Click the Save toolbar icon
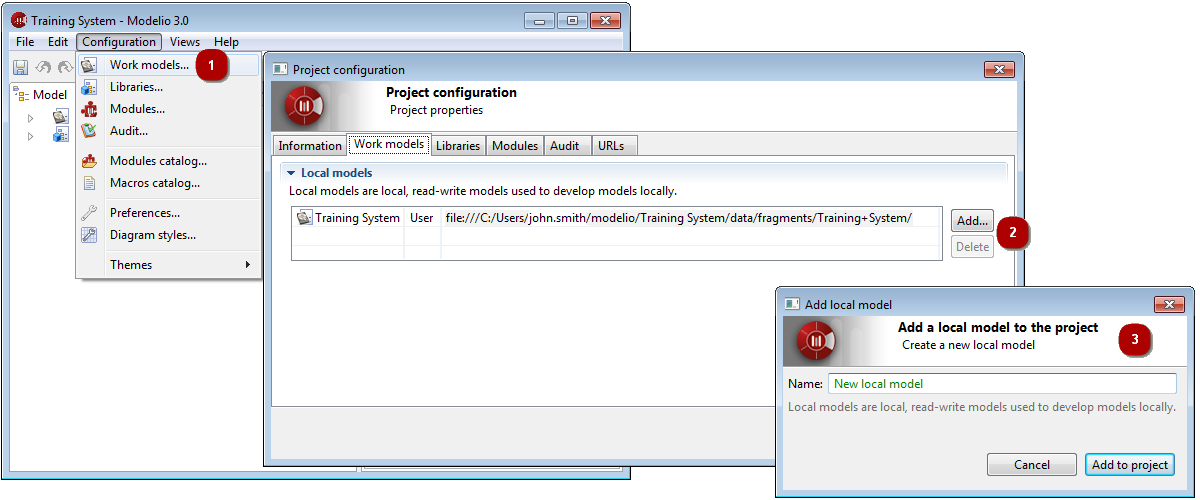The image size is (1200, 500). (x=20, y=67)
